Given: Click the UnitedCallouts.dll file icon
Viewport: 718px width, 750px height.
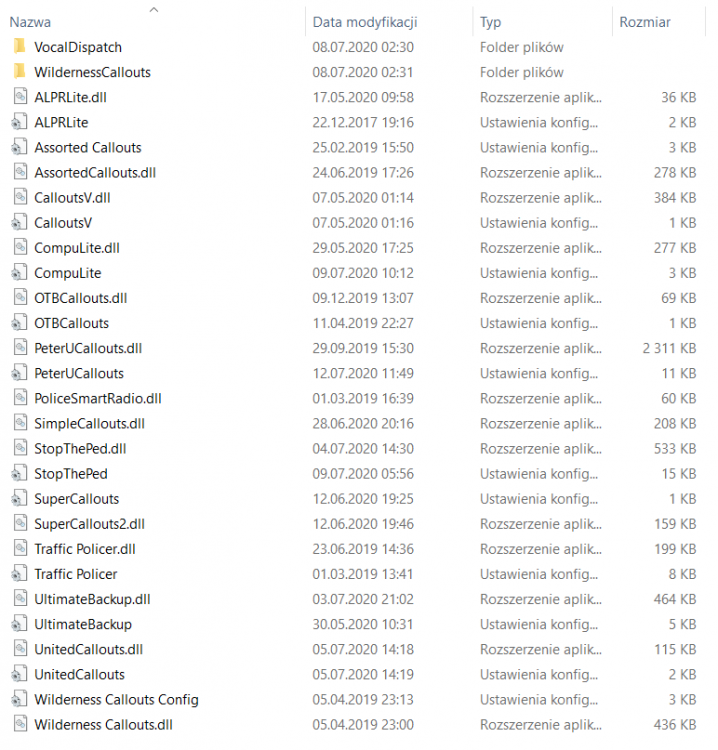Looking at the screenshot, I should click(x=20, y=650).
